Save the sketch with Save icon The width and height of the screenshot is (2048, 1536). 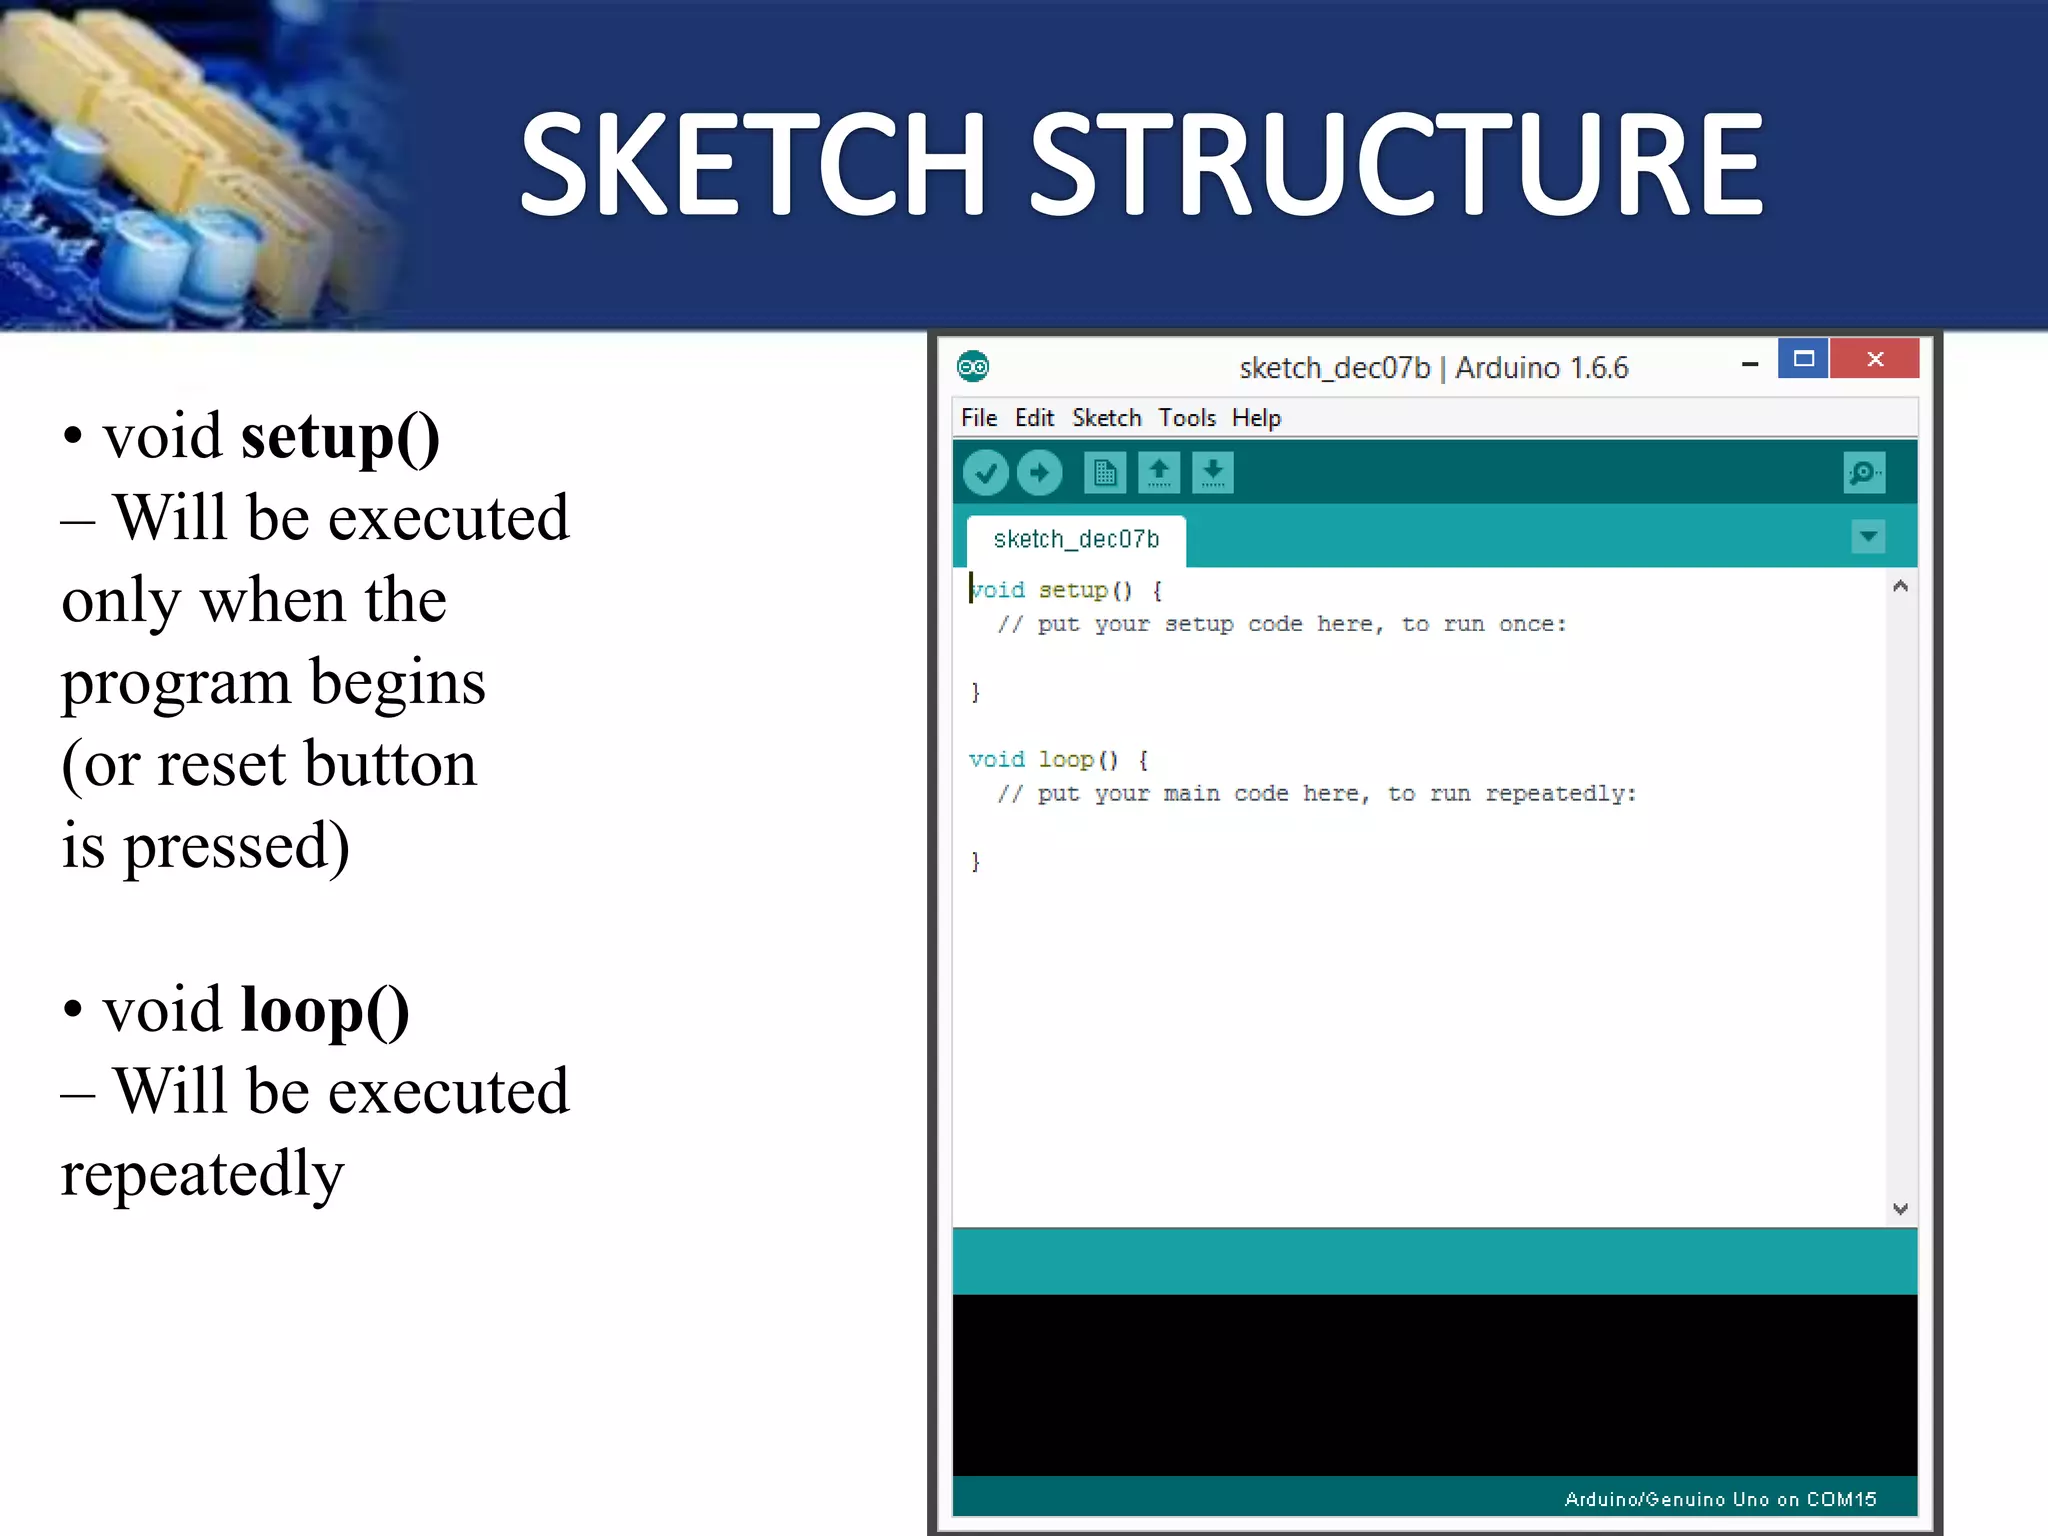1212,473
